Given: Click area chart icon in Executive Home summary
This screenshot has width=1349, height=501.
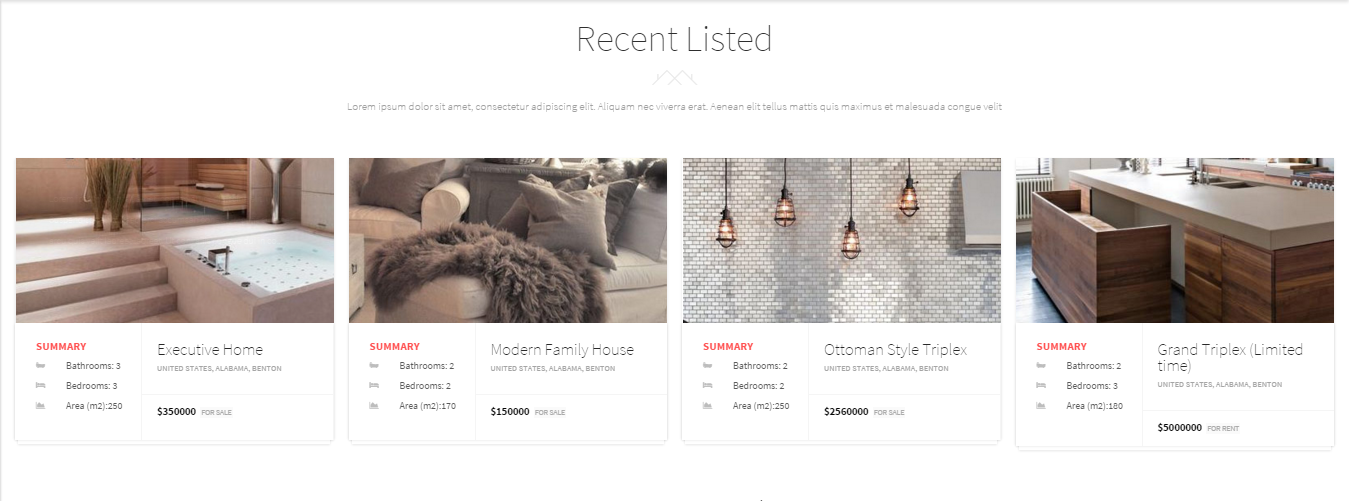Looking at the screenshot, I should (41, 406).
